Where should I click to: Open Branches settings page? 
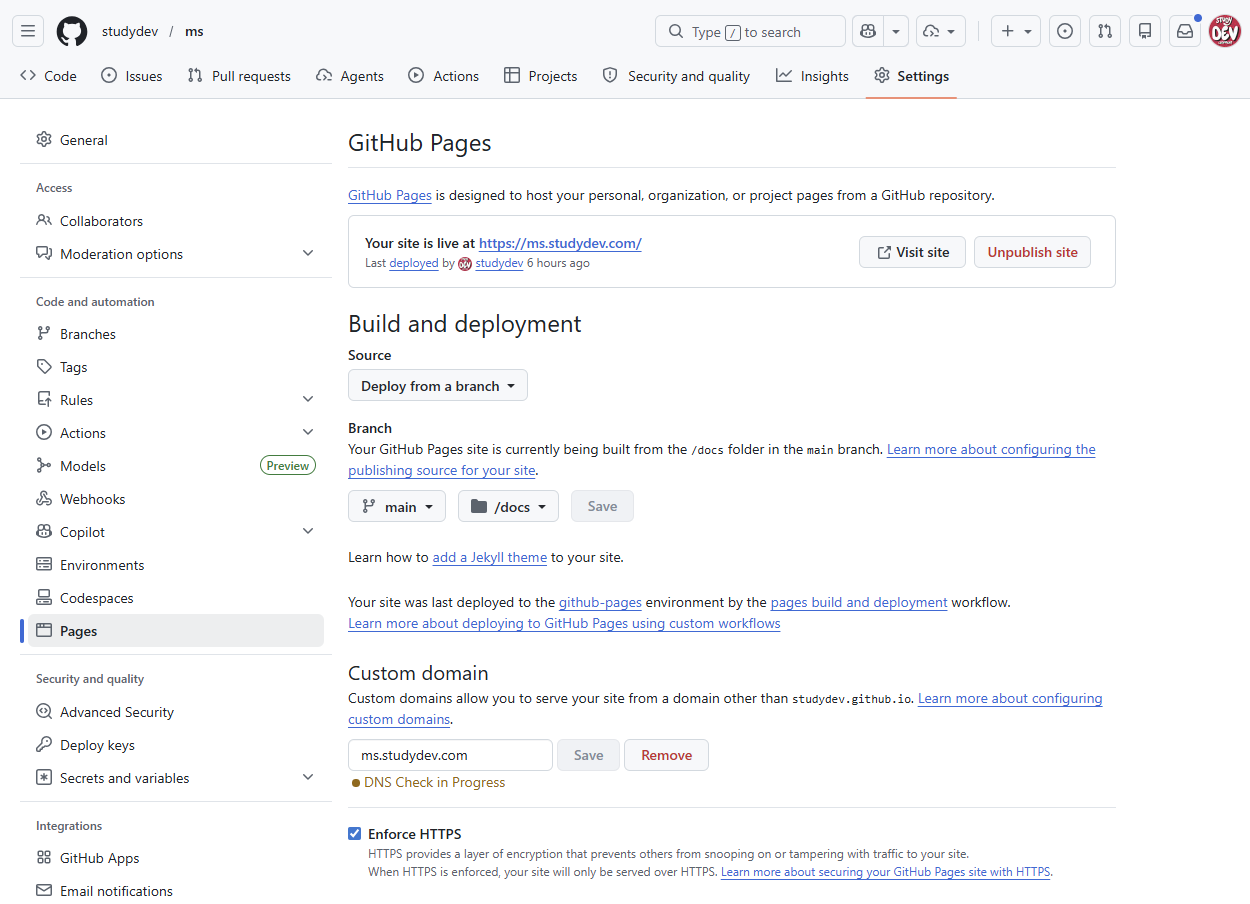[x=176, y=334]
